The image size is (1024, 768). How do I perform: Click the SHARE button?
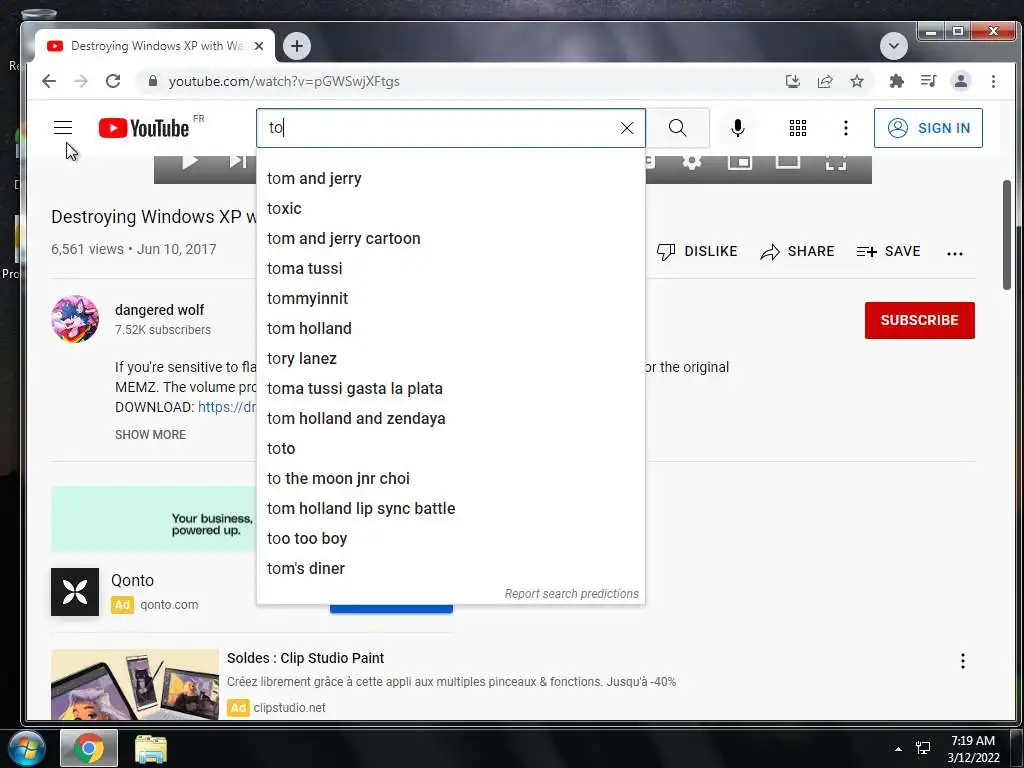[797, 251]
